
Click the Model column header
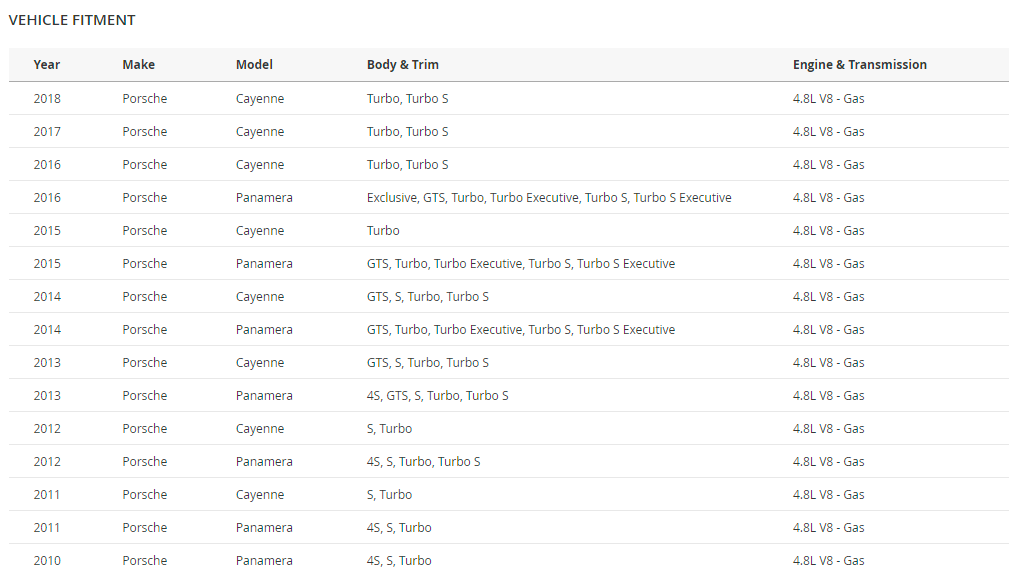coord(254,65)
